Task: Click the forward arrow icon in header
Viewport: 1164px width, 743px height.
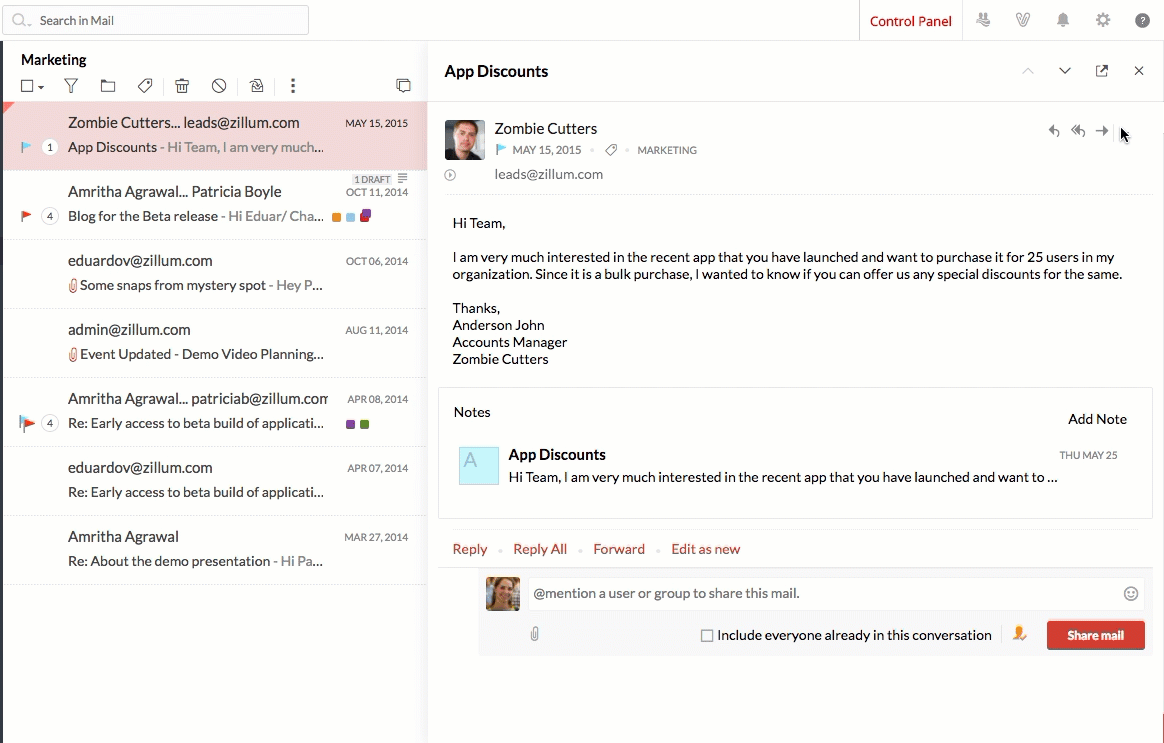Action: [x=1102, y=131]
